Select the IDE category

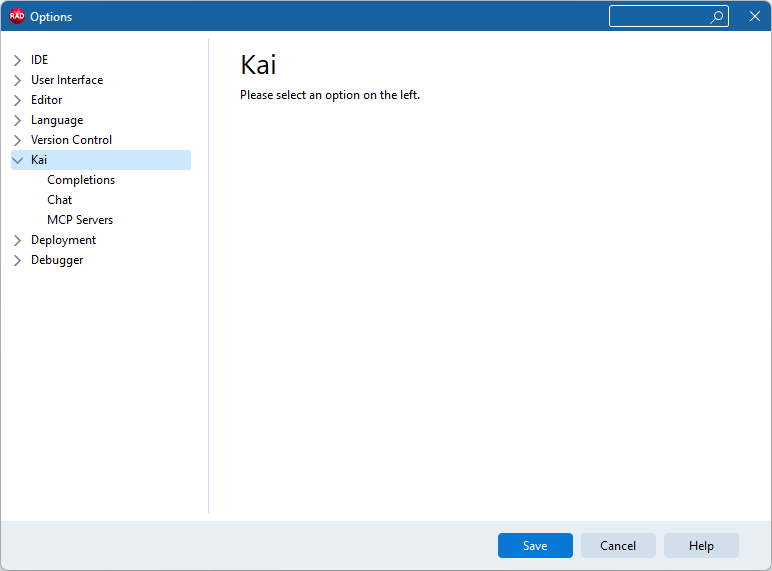pyautogui.click(x=39, y=60)
